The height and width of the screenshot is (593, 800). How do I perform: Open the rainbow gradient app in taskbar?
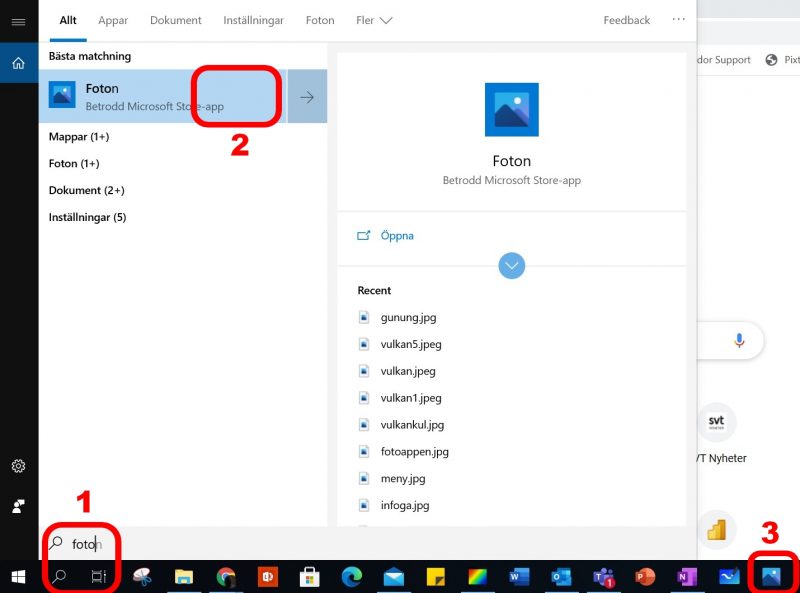click(x=478, y=577)
